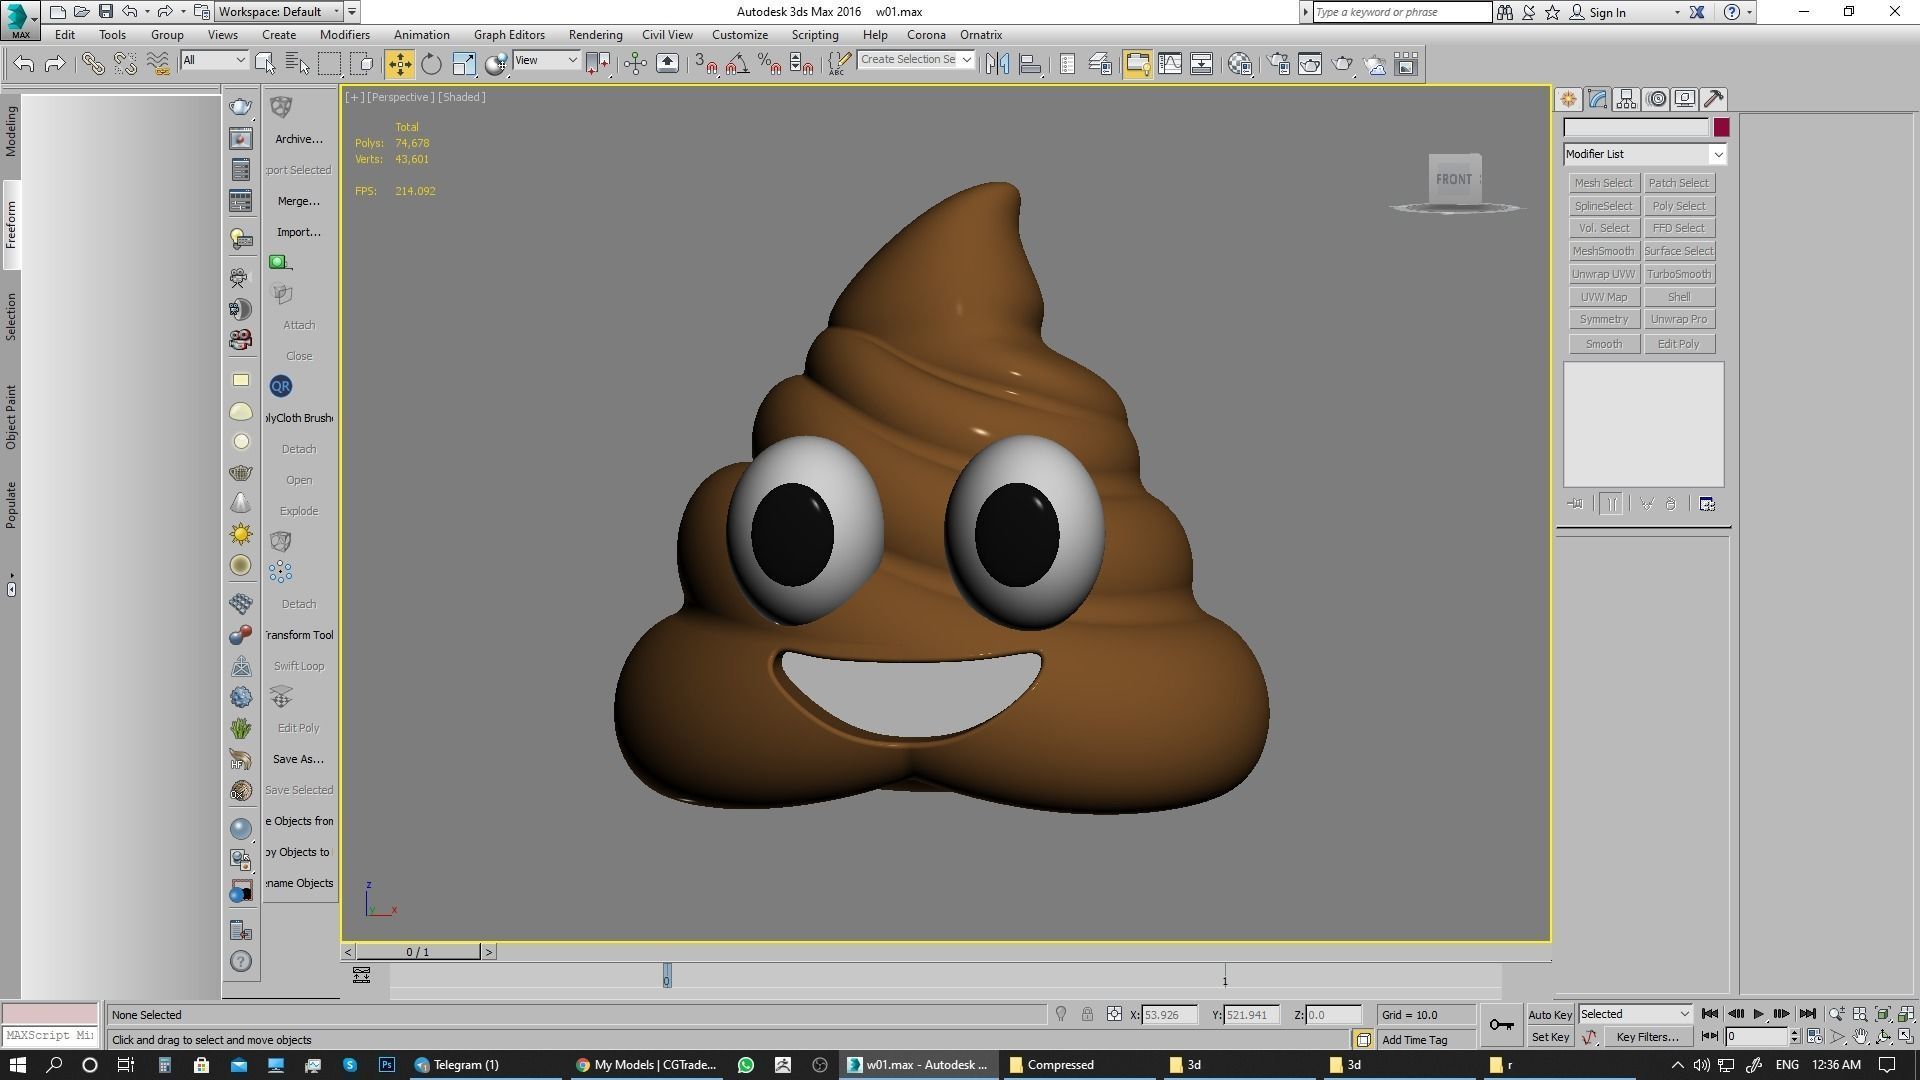Expand the Undo history dropdown arrow
The image size is (1920, 1080).
[147, 12]
